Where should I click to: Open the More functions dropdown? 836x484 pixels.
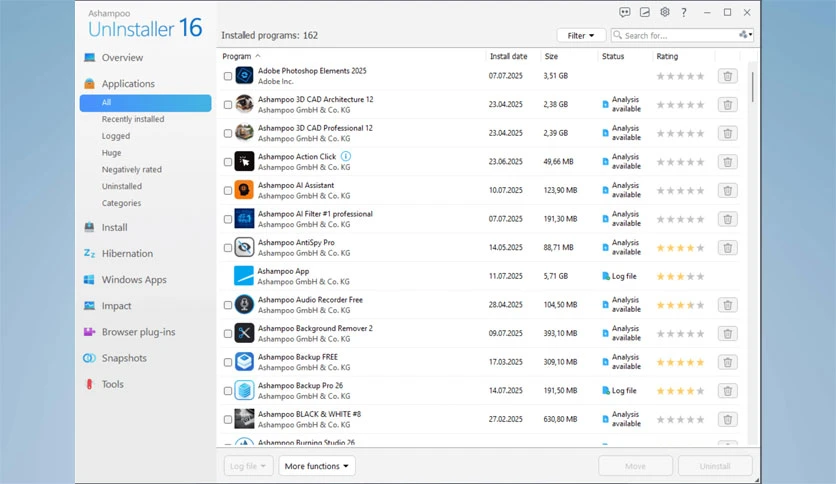[x=317, y=466]
